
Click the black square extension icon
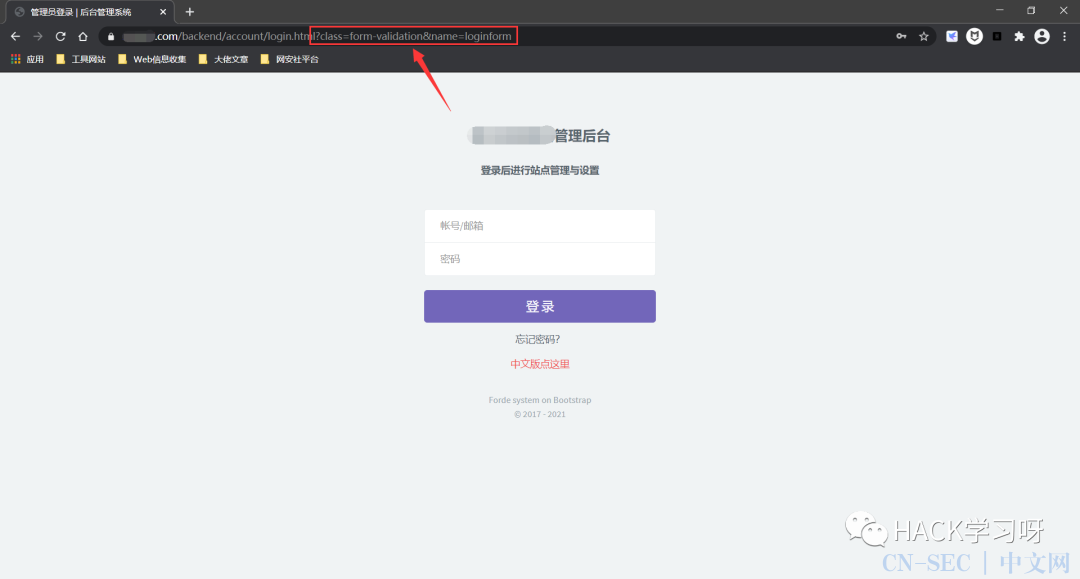(997, 36)
